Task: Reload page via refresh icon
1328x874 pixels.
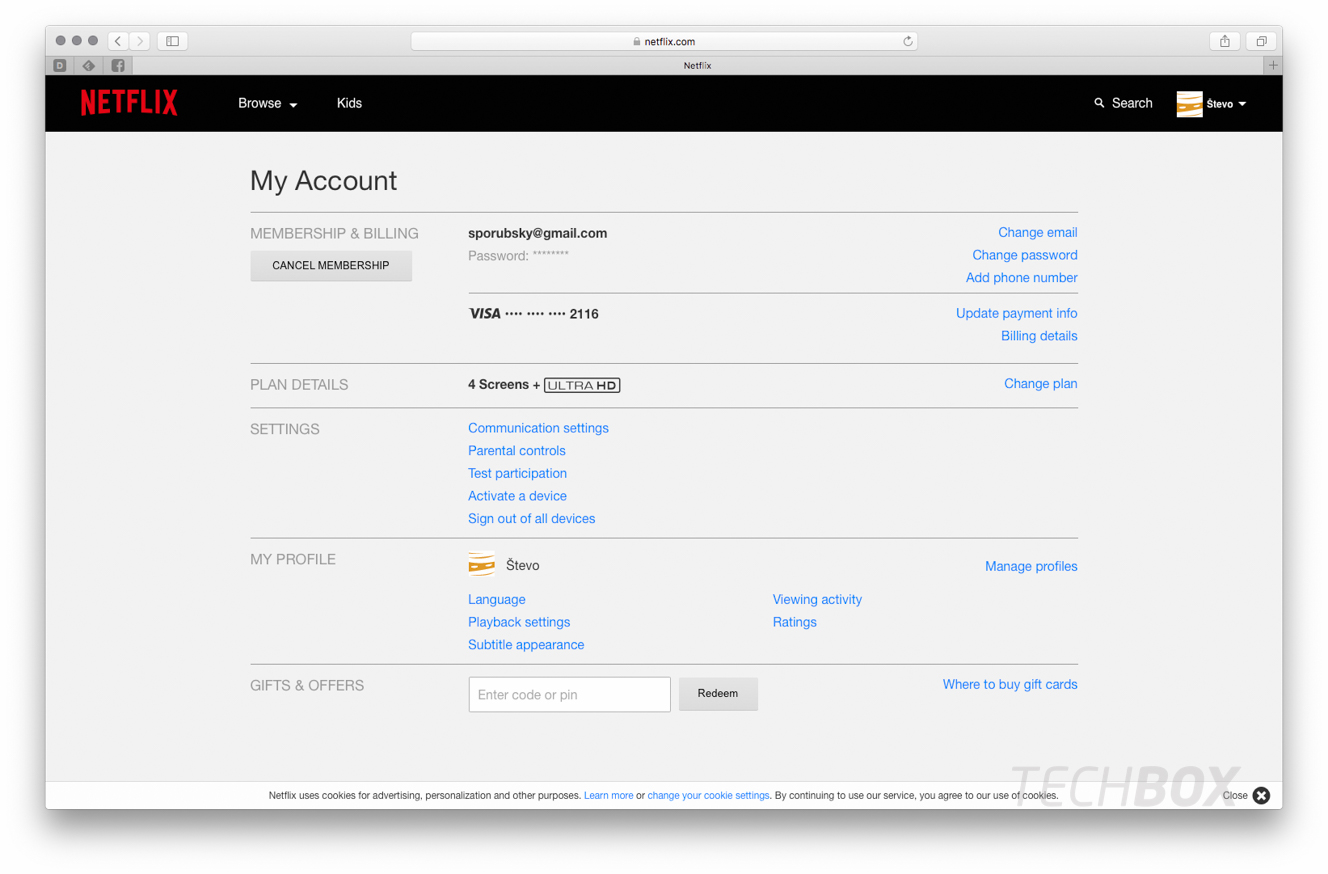Action: pos(908,41)
